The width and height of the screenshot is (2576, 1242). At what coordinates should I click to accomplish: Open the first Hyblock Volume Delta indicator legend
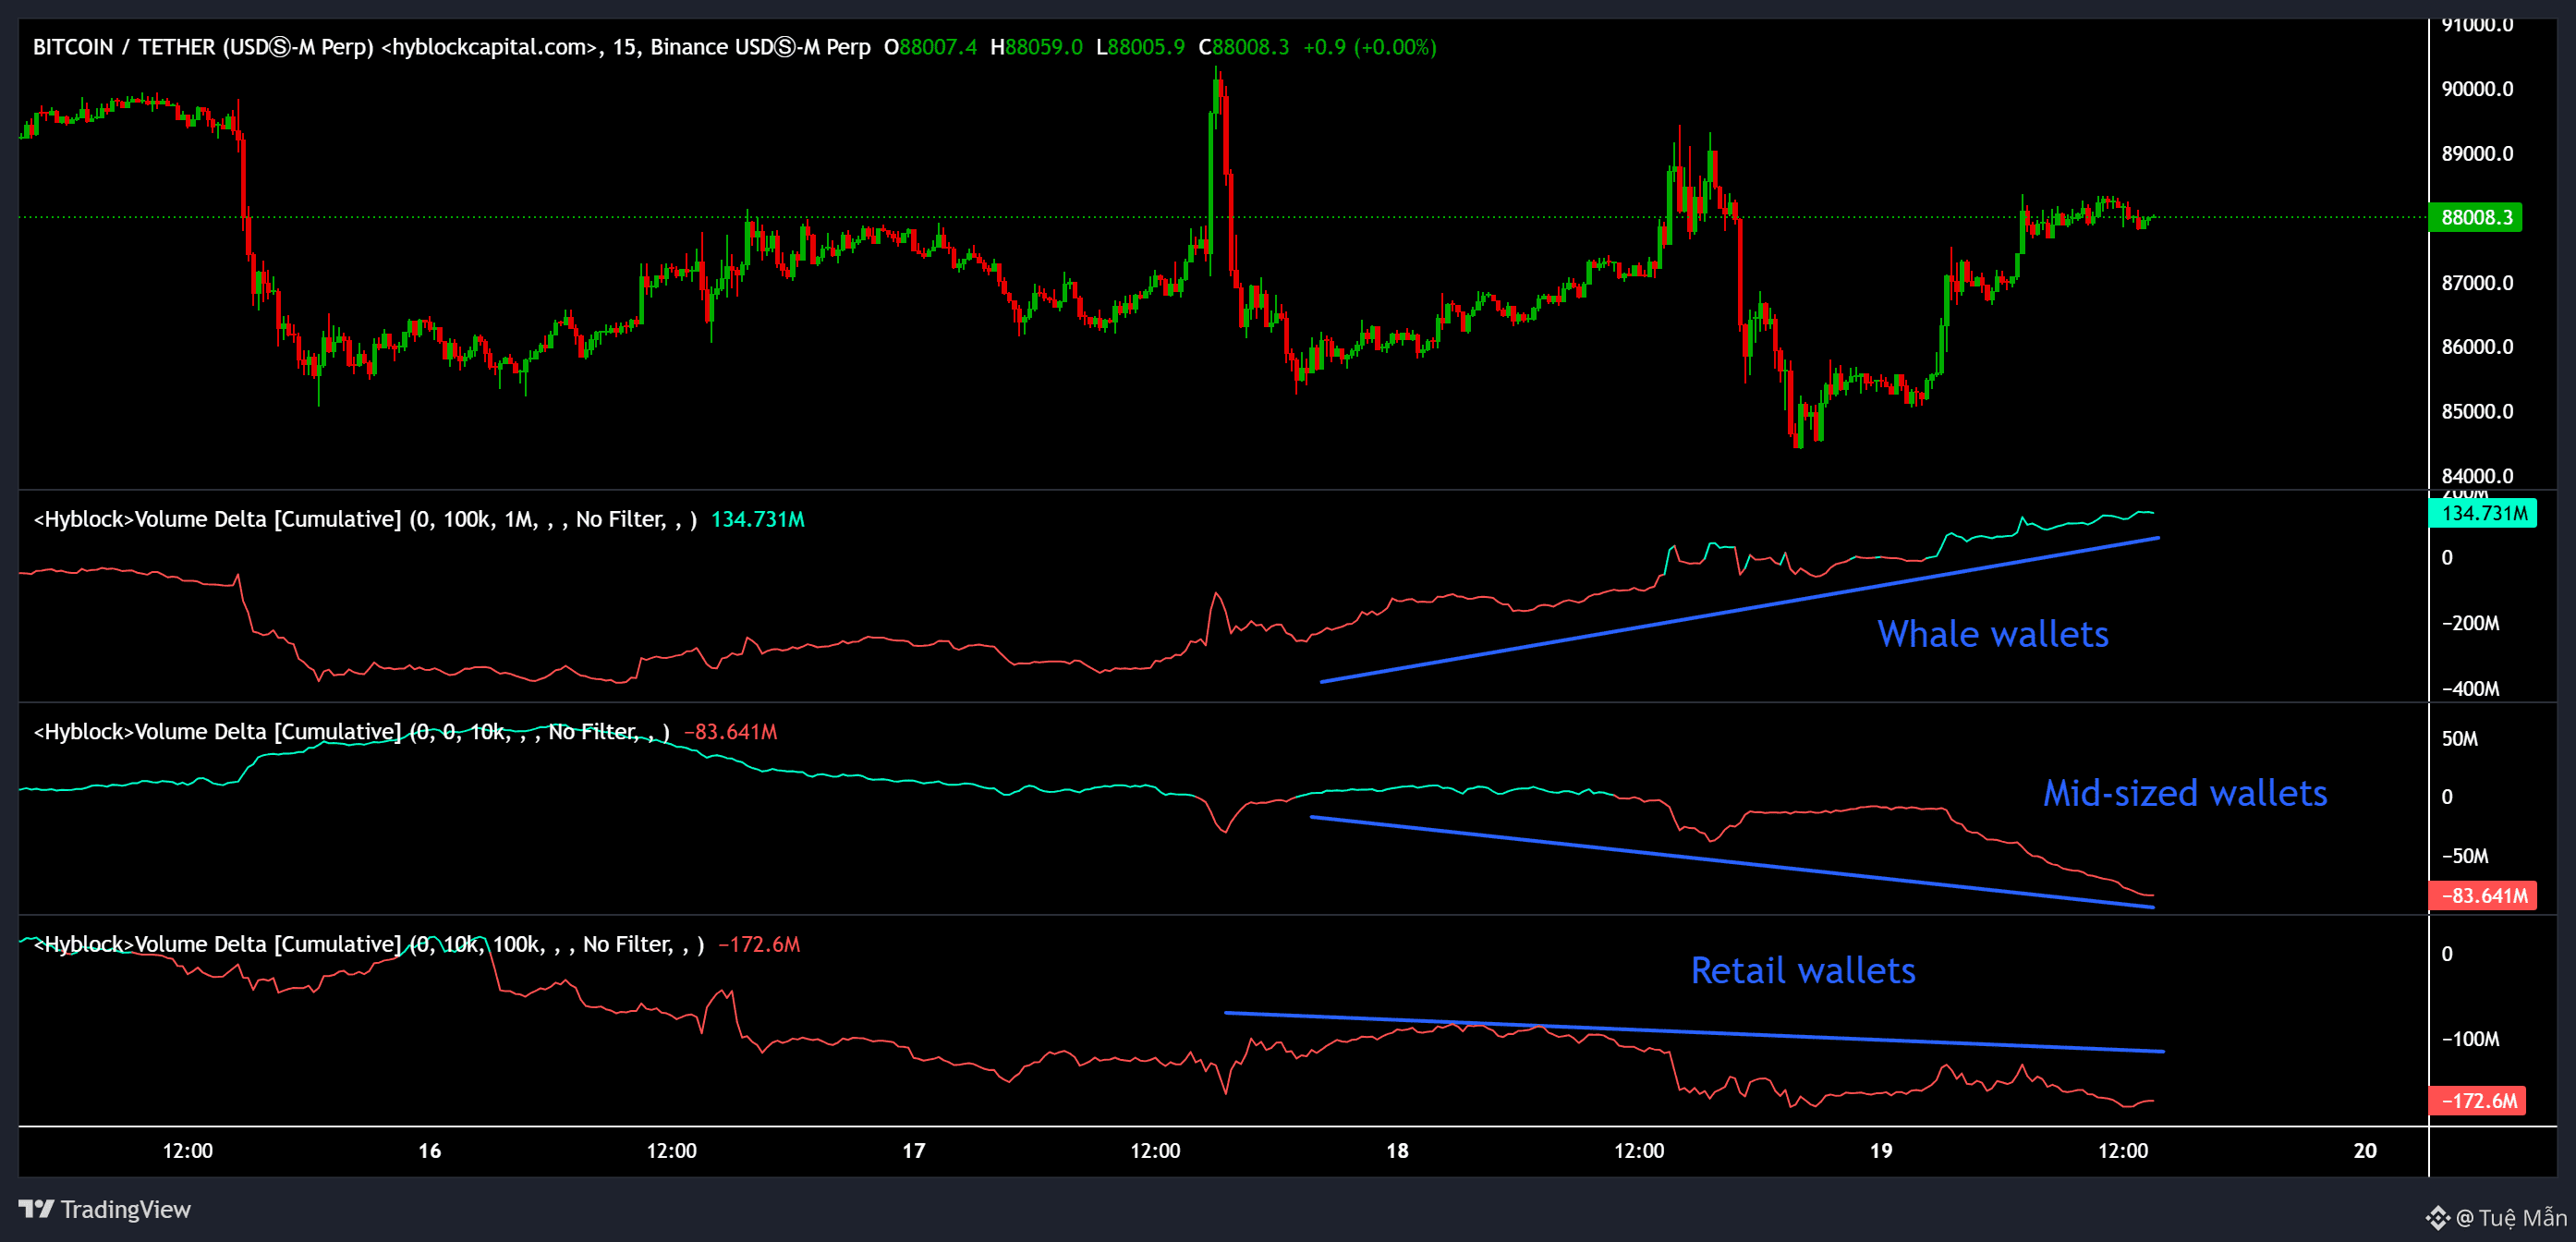point(365,519)
